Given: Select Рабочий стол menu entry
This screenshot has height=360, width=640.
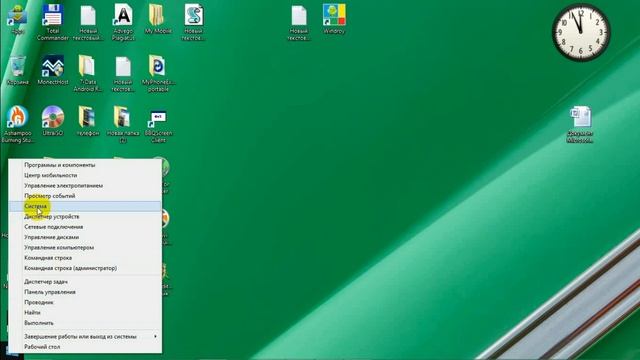Looking at the screenshot, I should click(x=85, y=347).
